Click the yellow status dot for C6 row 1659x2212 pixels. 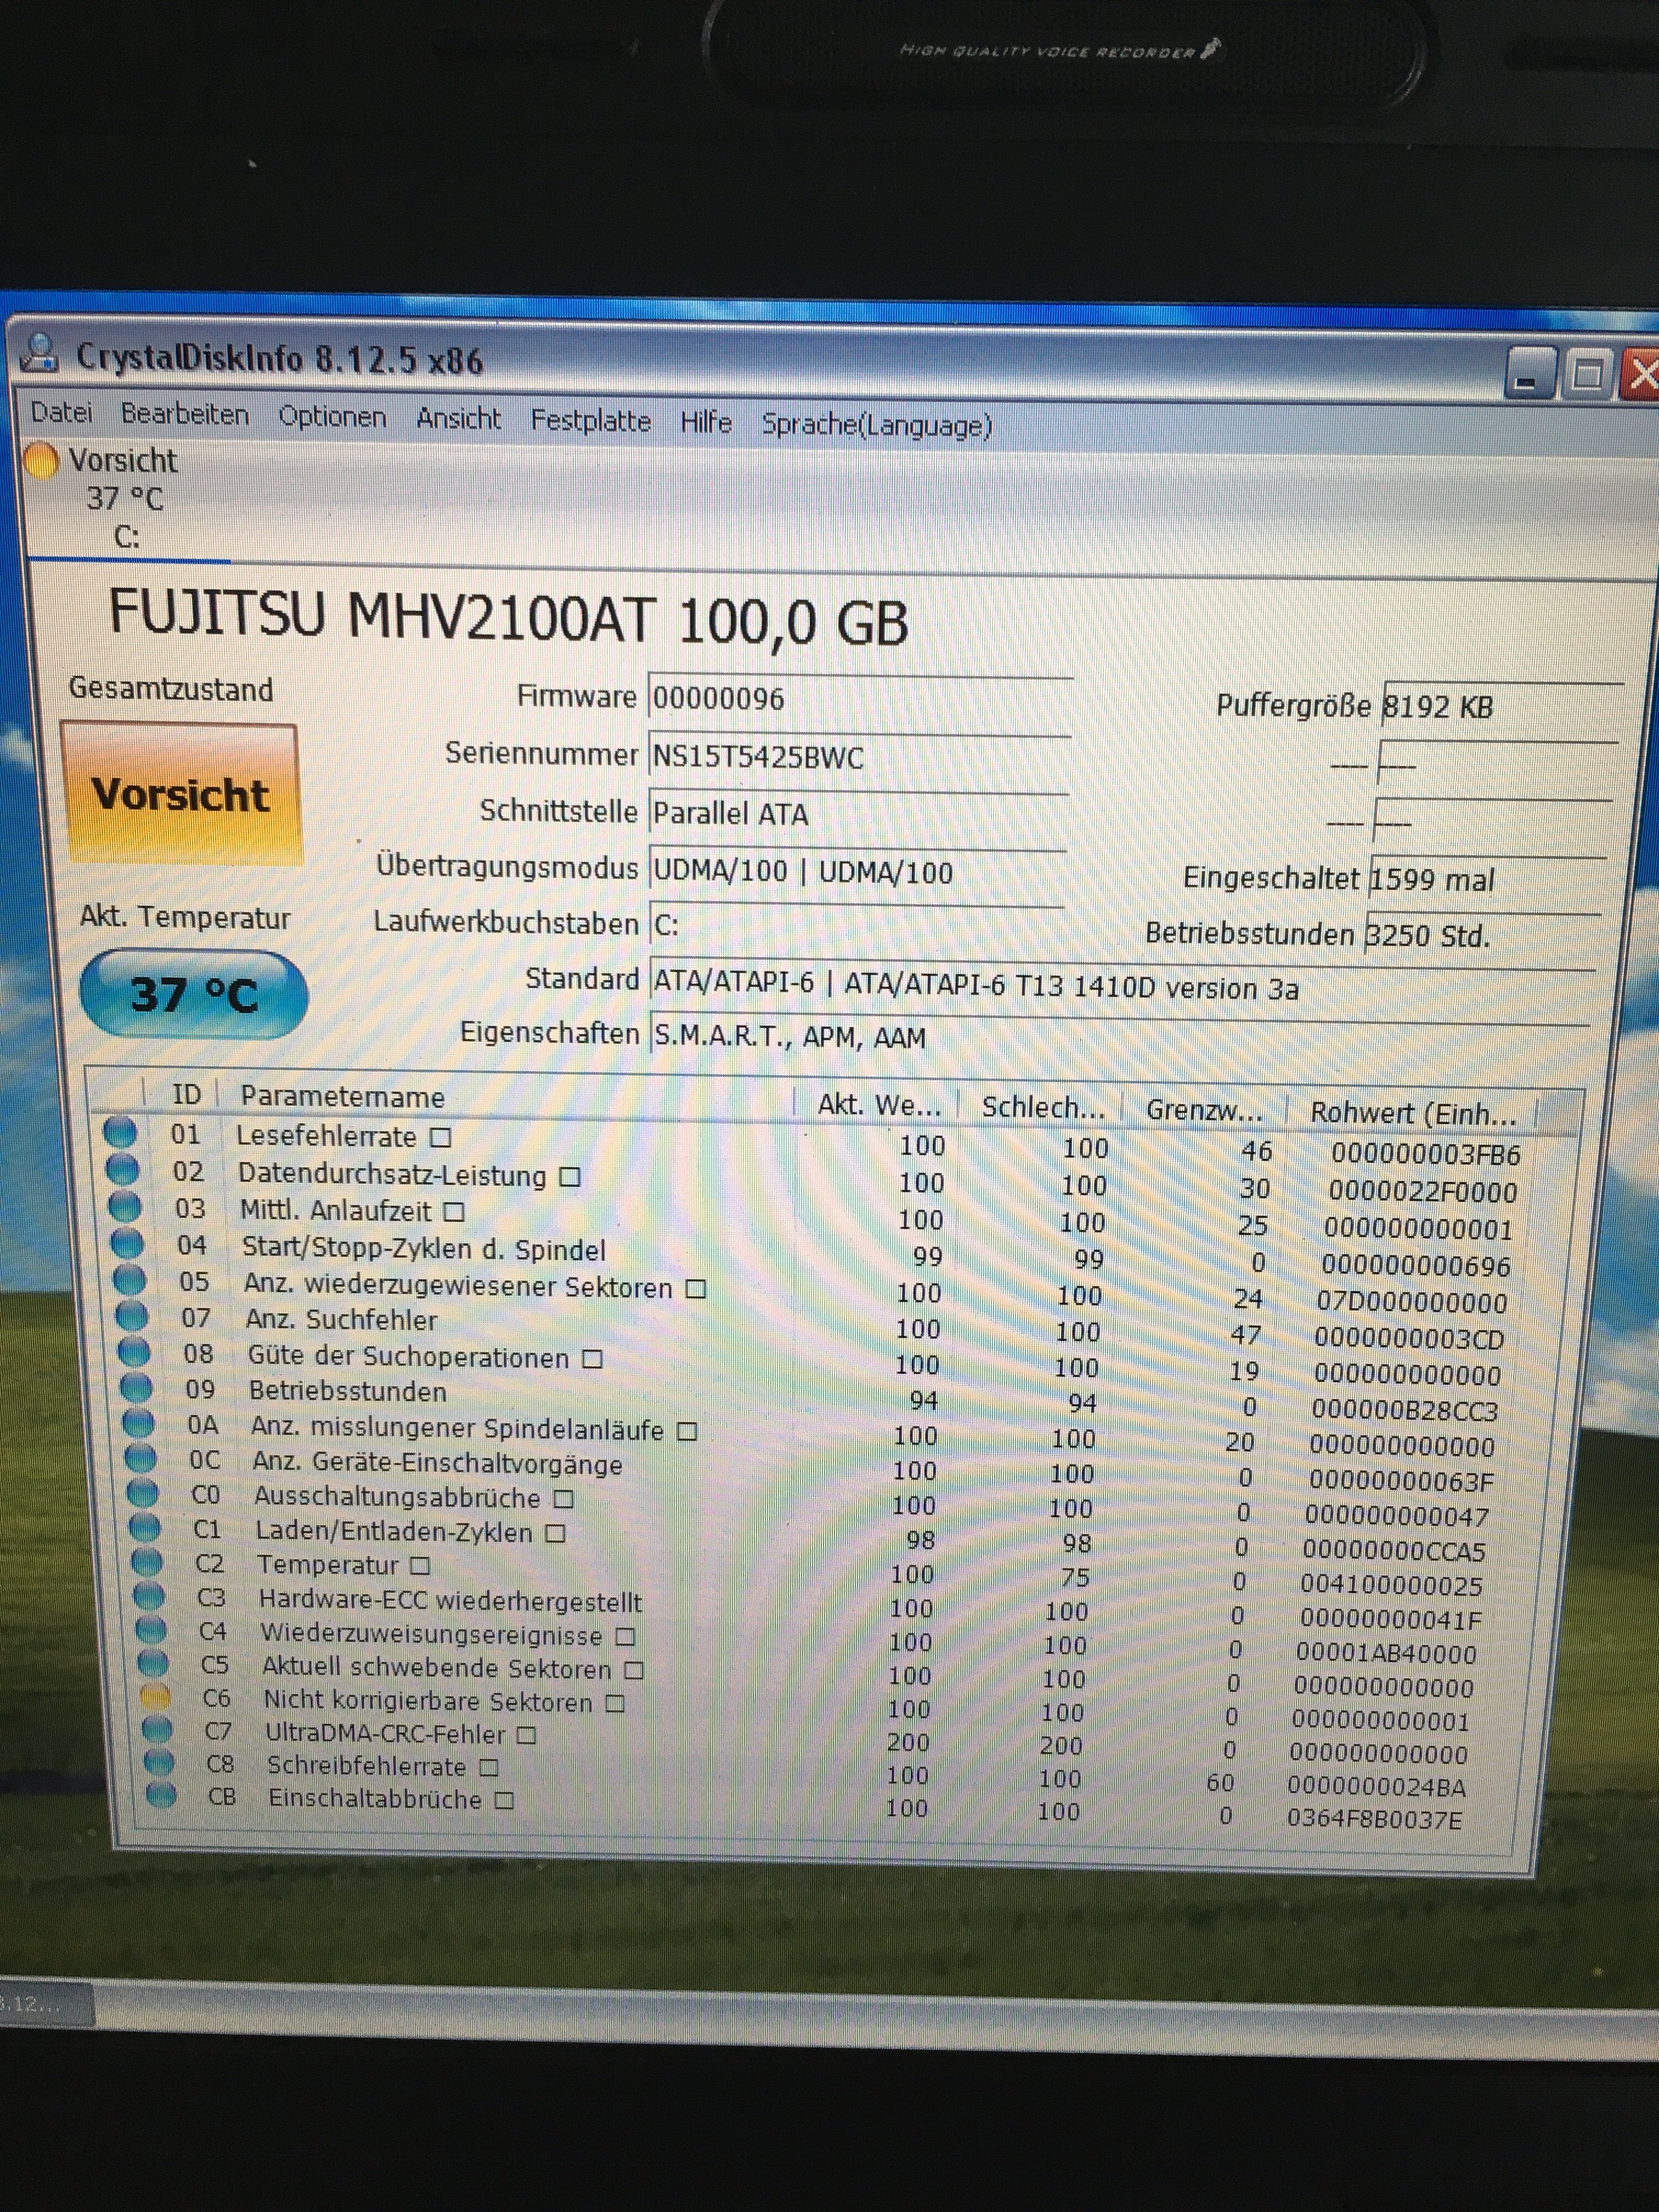(155, 1697)
